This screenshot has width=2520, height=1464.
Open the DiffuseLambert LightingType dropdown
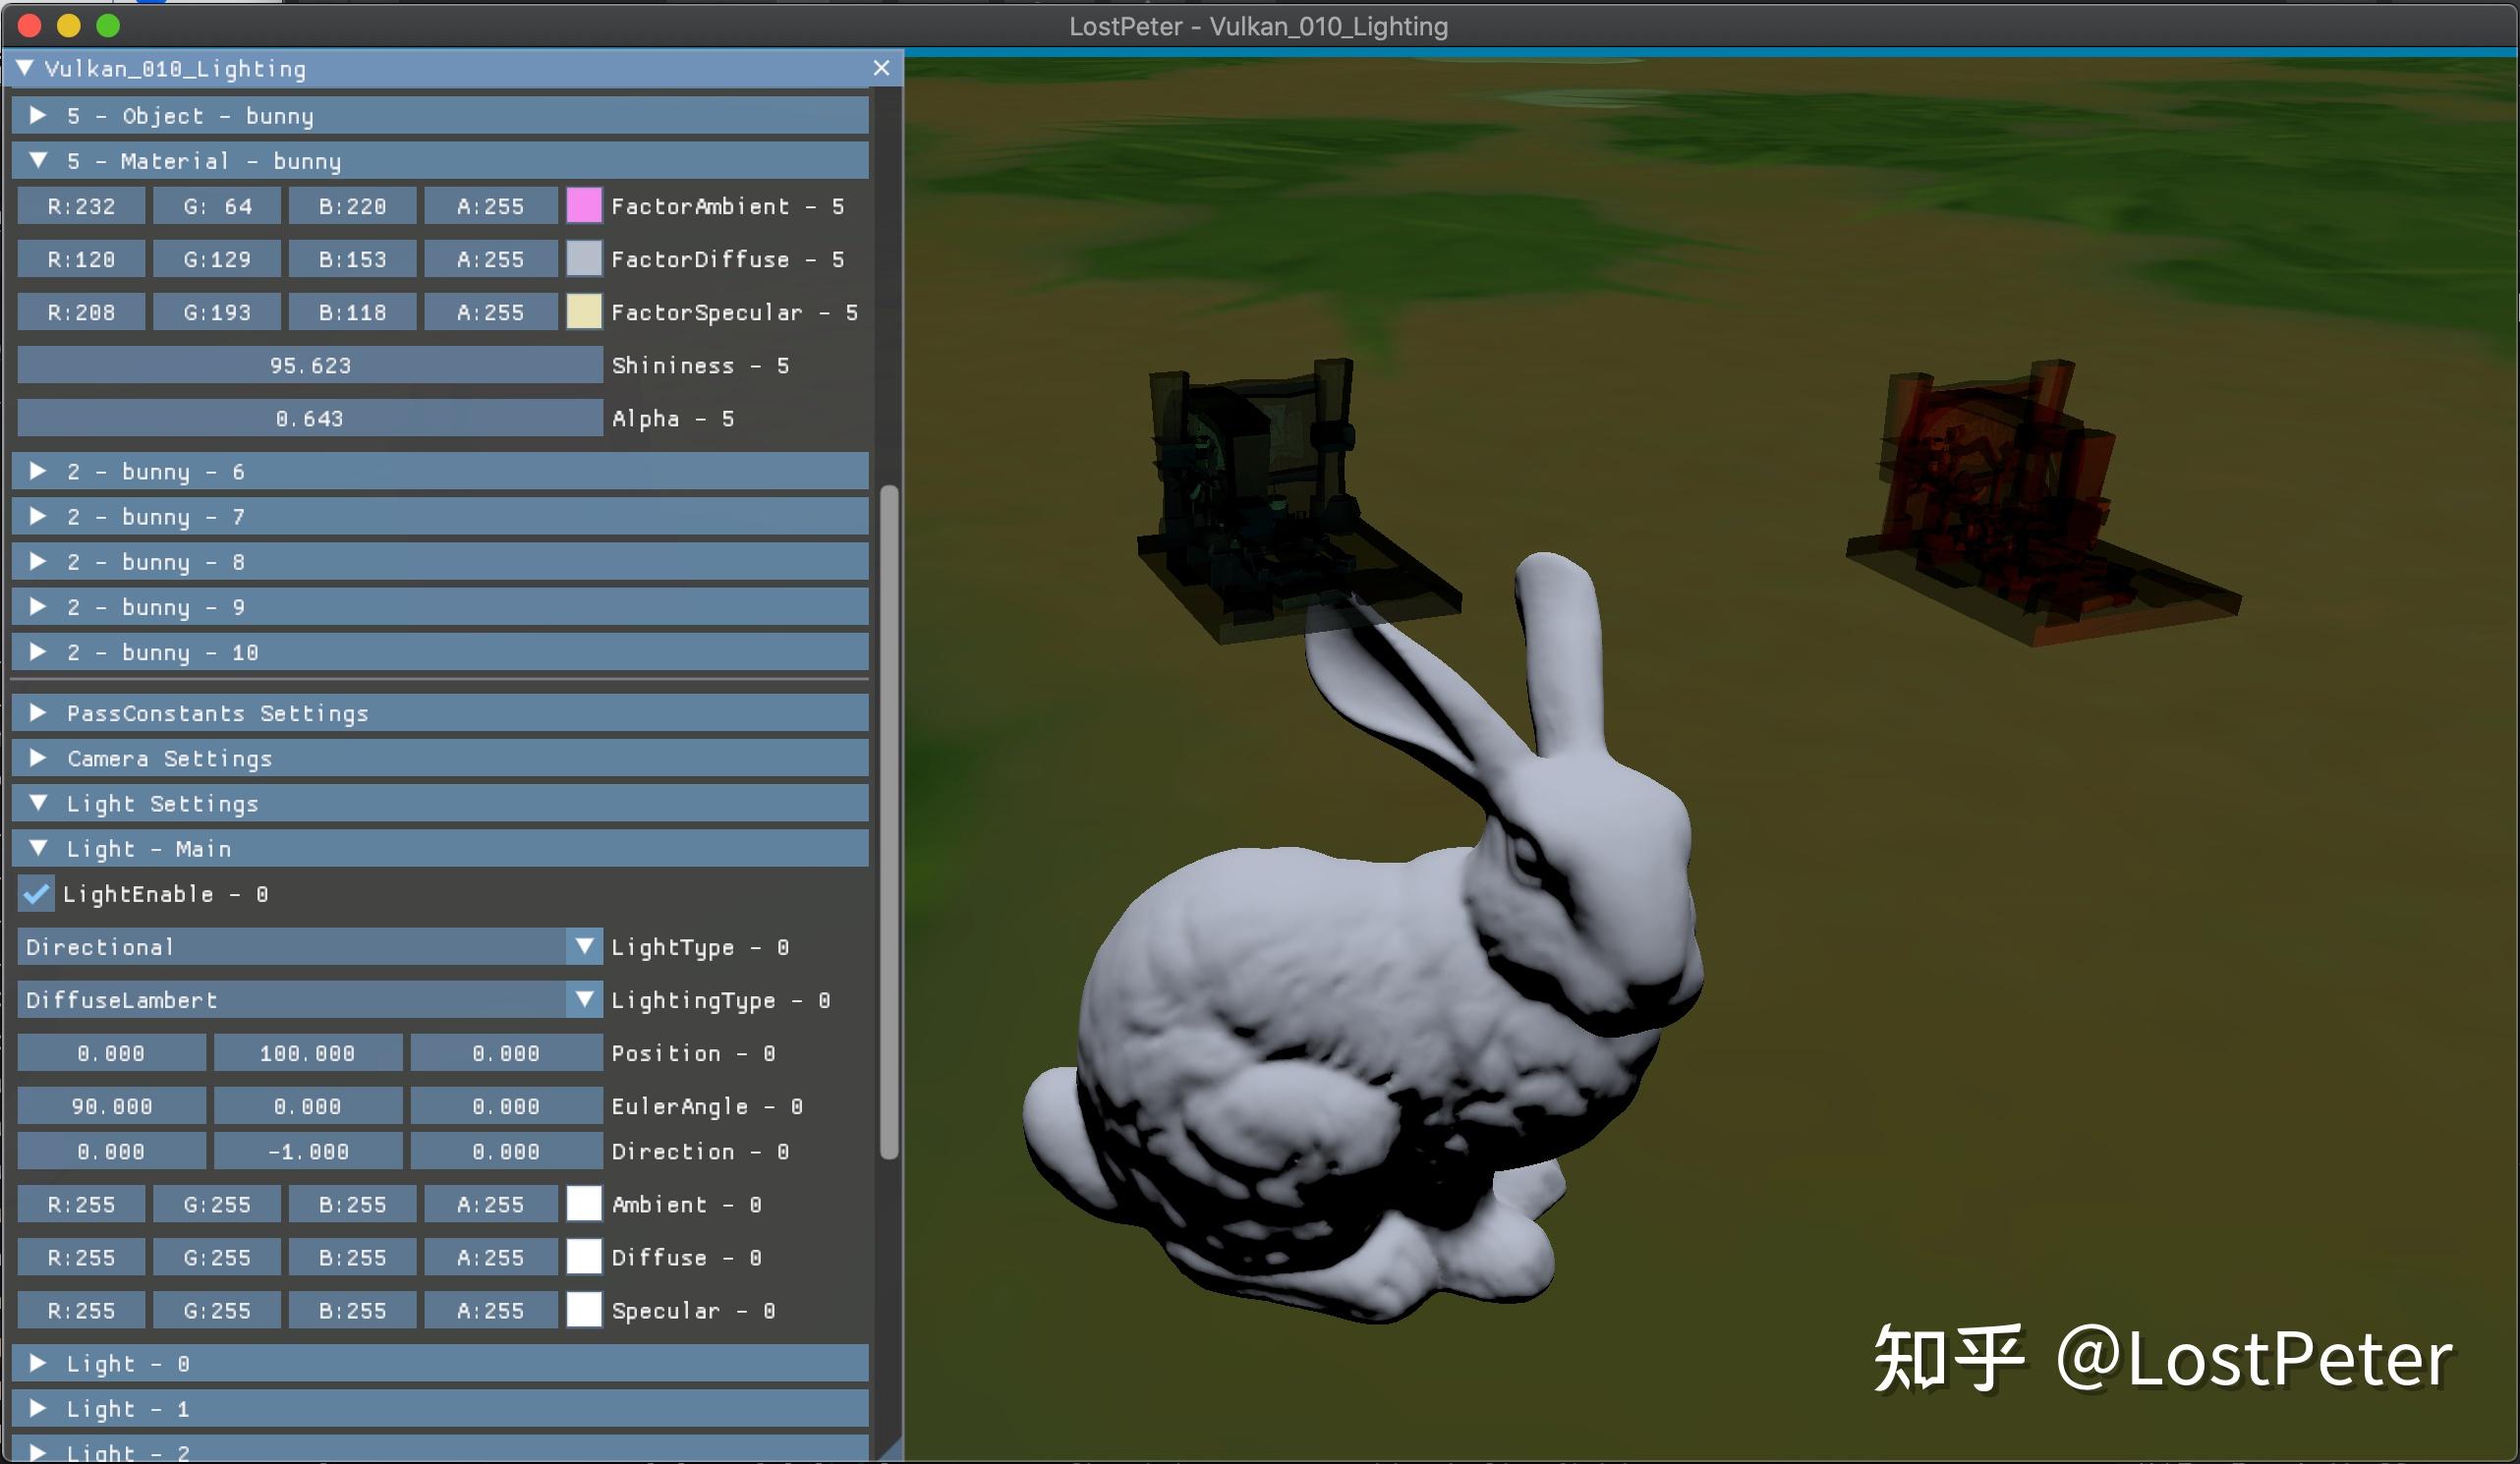pyautogui.click(x=585, y=1000)
